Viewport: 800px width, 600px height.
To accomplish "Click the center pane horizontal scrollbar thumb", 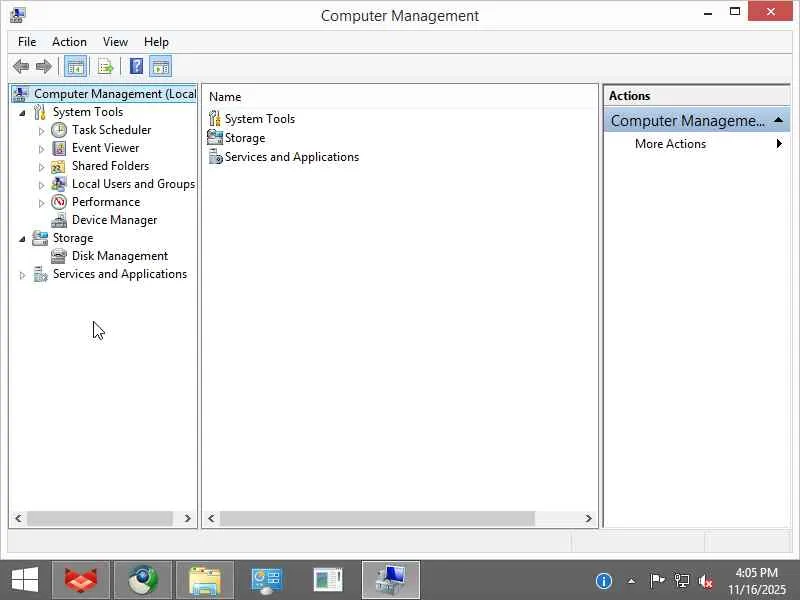I will tap(378, 518).
